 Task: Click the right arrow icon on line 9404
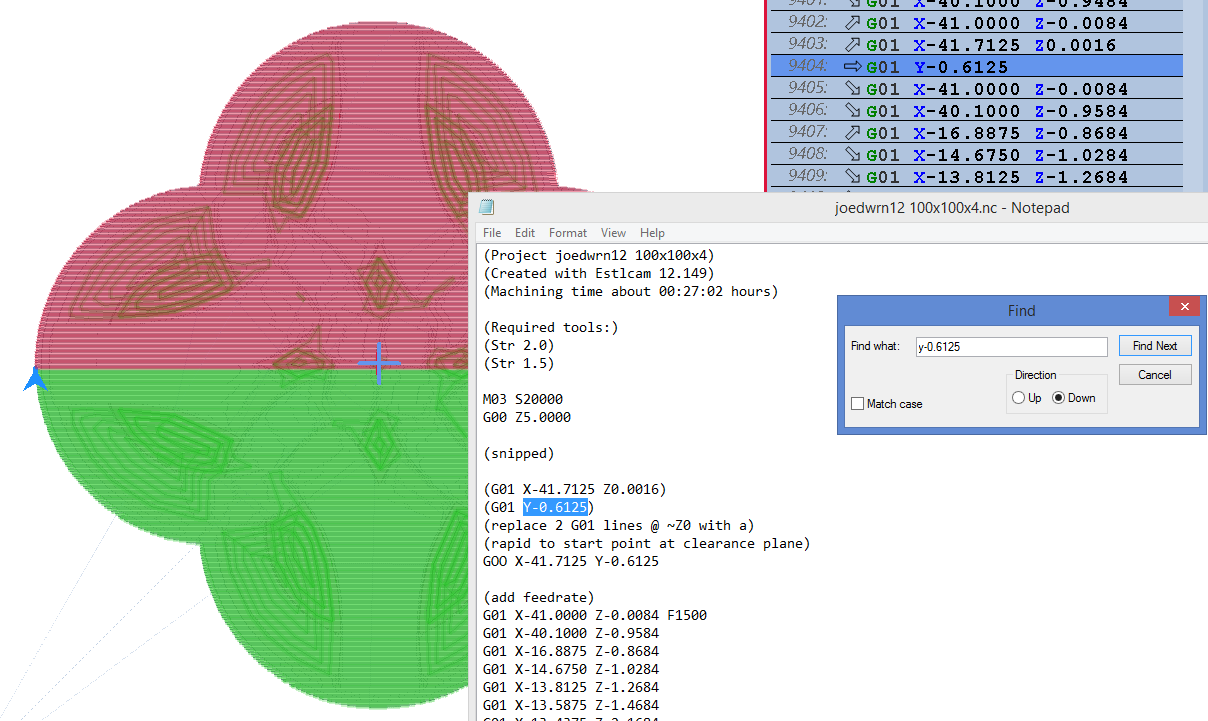[853, 67]
